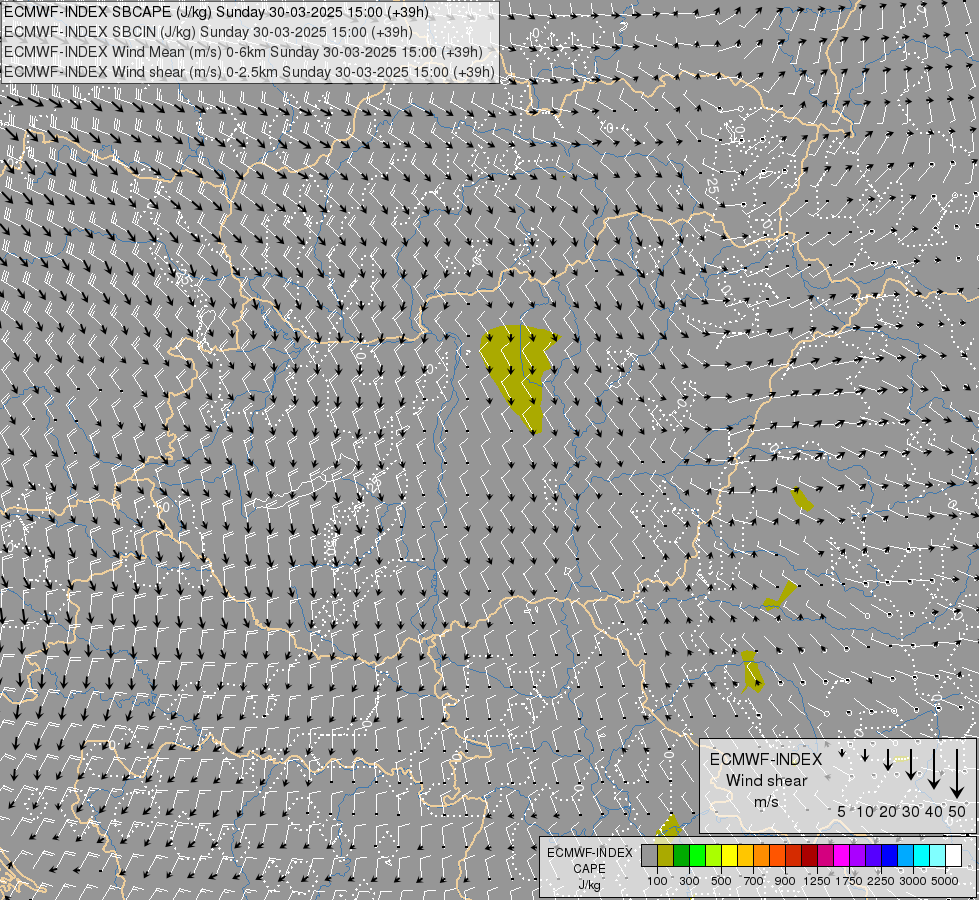The width and height of the screenshot is (979, 900).
Task: Click the orange CAPE swatch above 700
Action: tap(761, 856)
